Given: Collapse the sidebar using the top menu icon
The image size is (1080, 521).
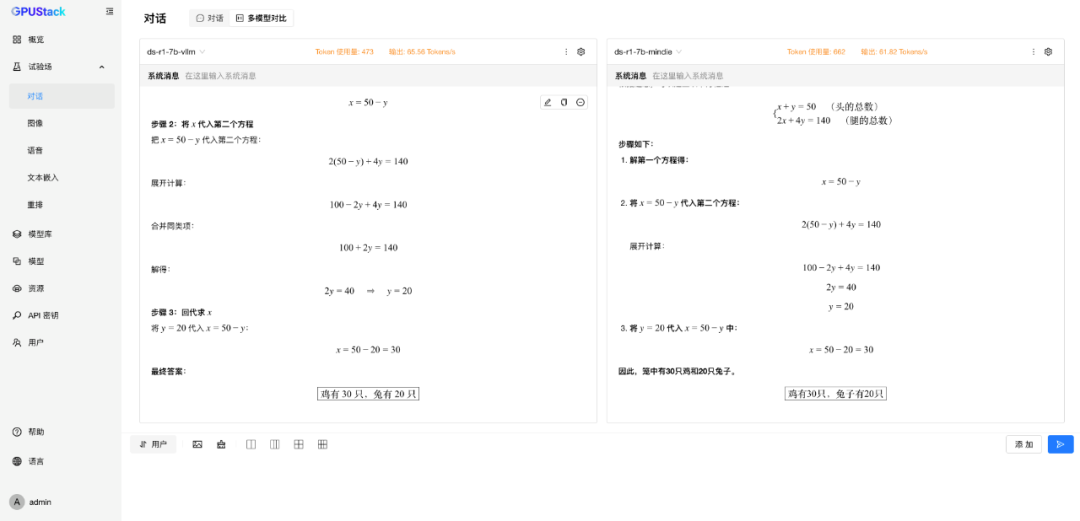Looking at the screenshot, I should coord(110,11).
